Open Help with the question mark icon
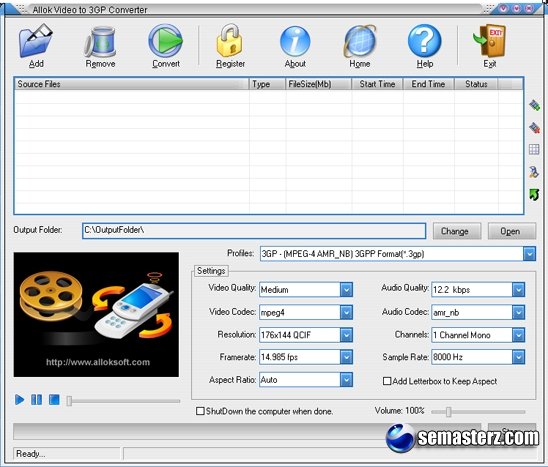 pos(425,41)
